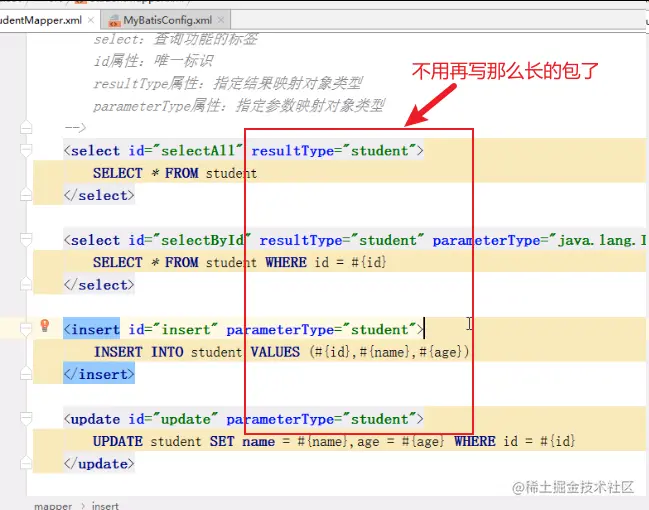The height and width of the screenshot is (510, 649).
Task: Collapse the update tag block
Action: pyautogui.click(x=26, y=419)
